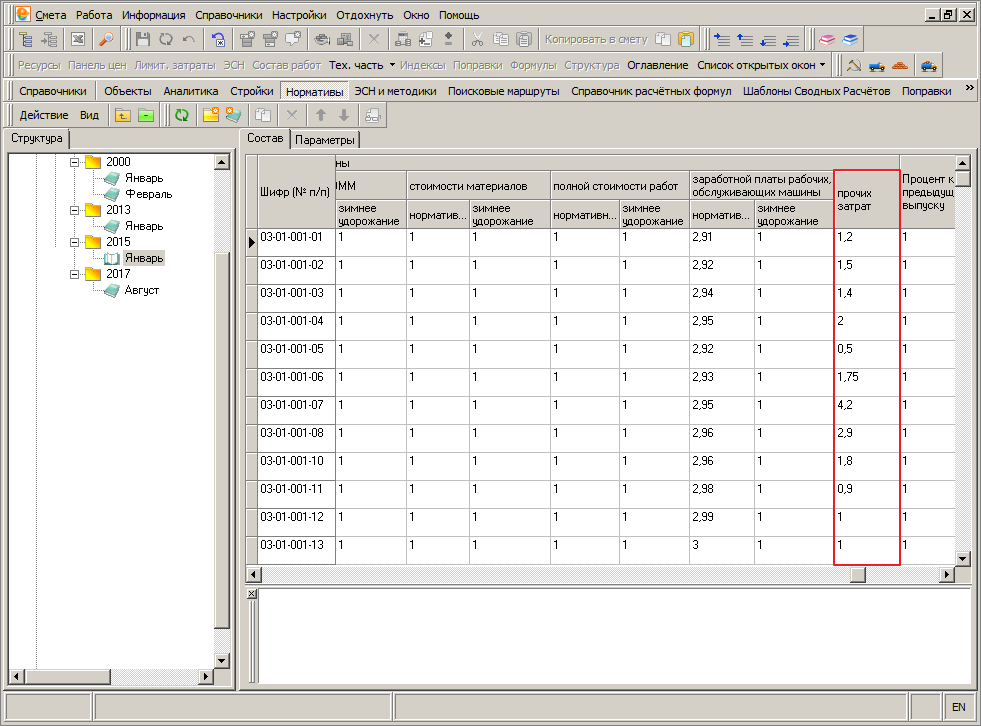Viewport: 981px width, 726px height.
Task: Open the Тех. часть dropdown arrow
Action: tap(392, 65)
